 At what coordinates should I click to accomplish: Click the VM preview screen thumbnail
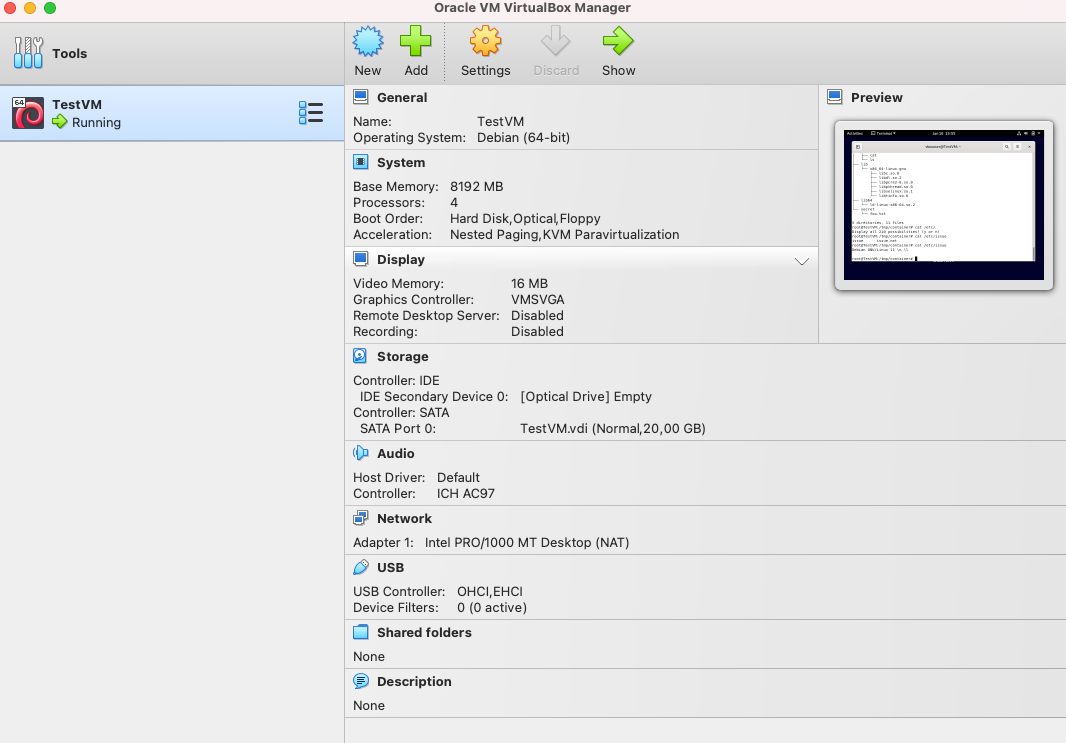coord(944,205)
